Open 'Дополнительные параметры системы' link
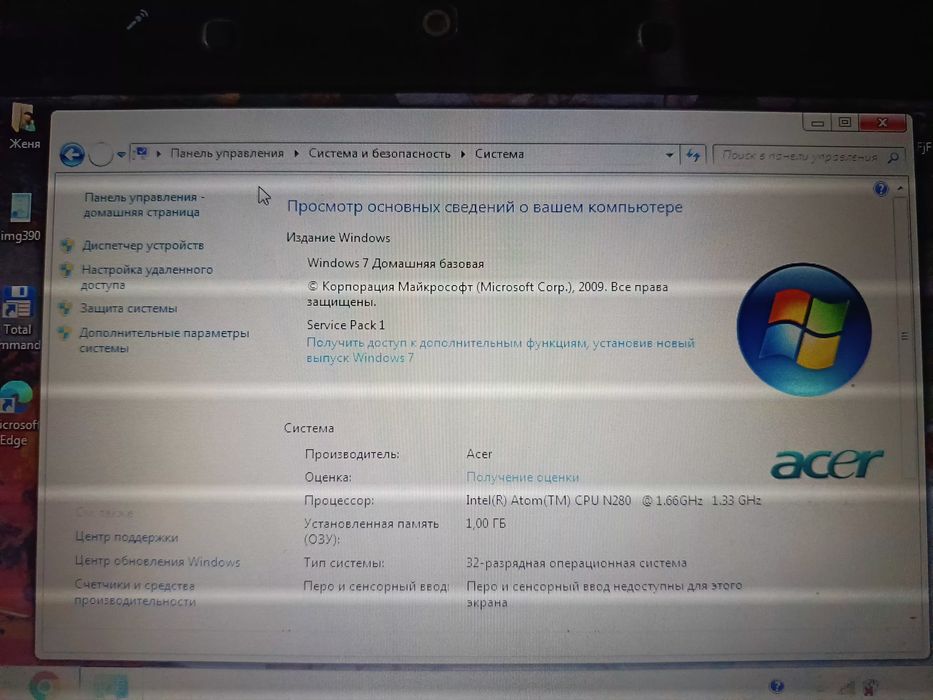Viewport: 933px width, 700px height. click(164, 340)
